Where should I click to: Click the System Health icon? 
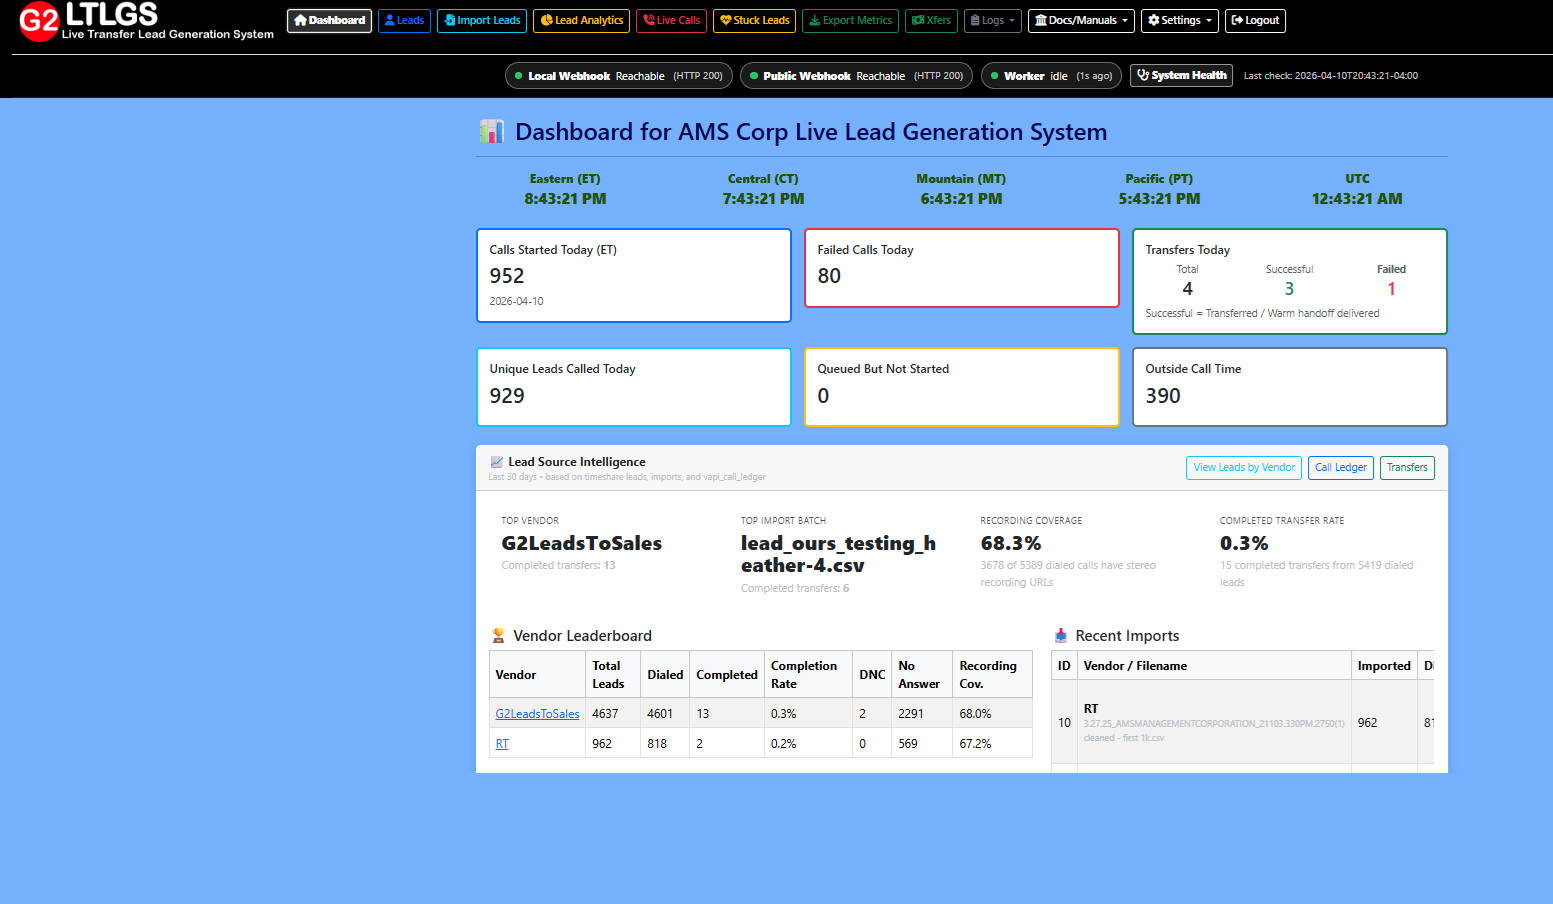click(x=1141, y=75)
